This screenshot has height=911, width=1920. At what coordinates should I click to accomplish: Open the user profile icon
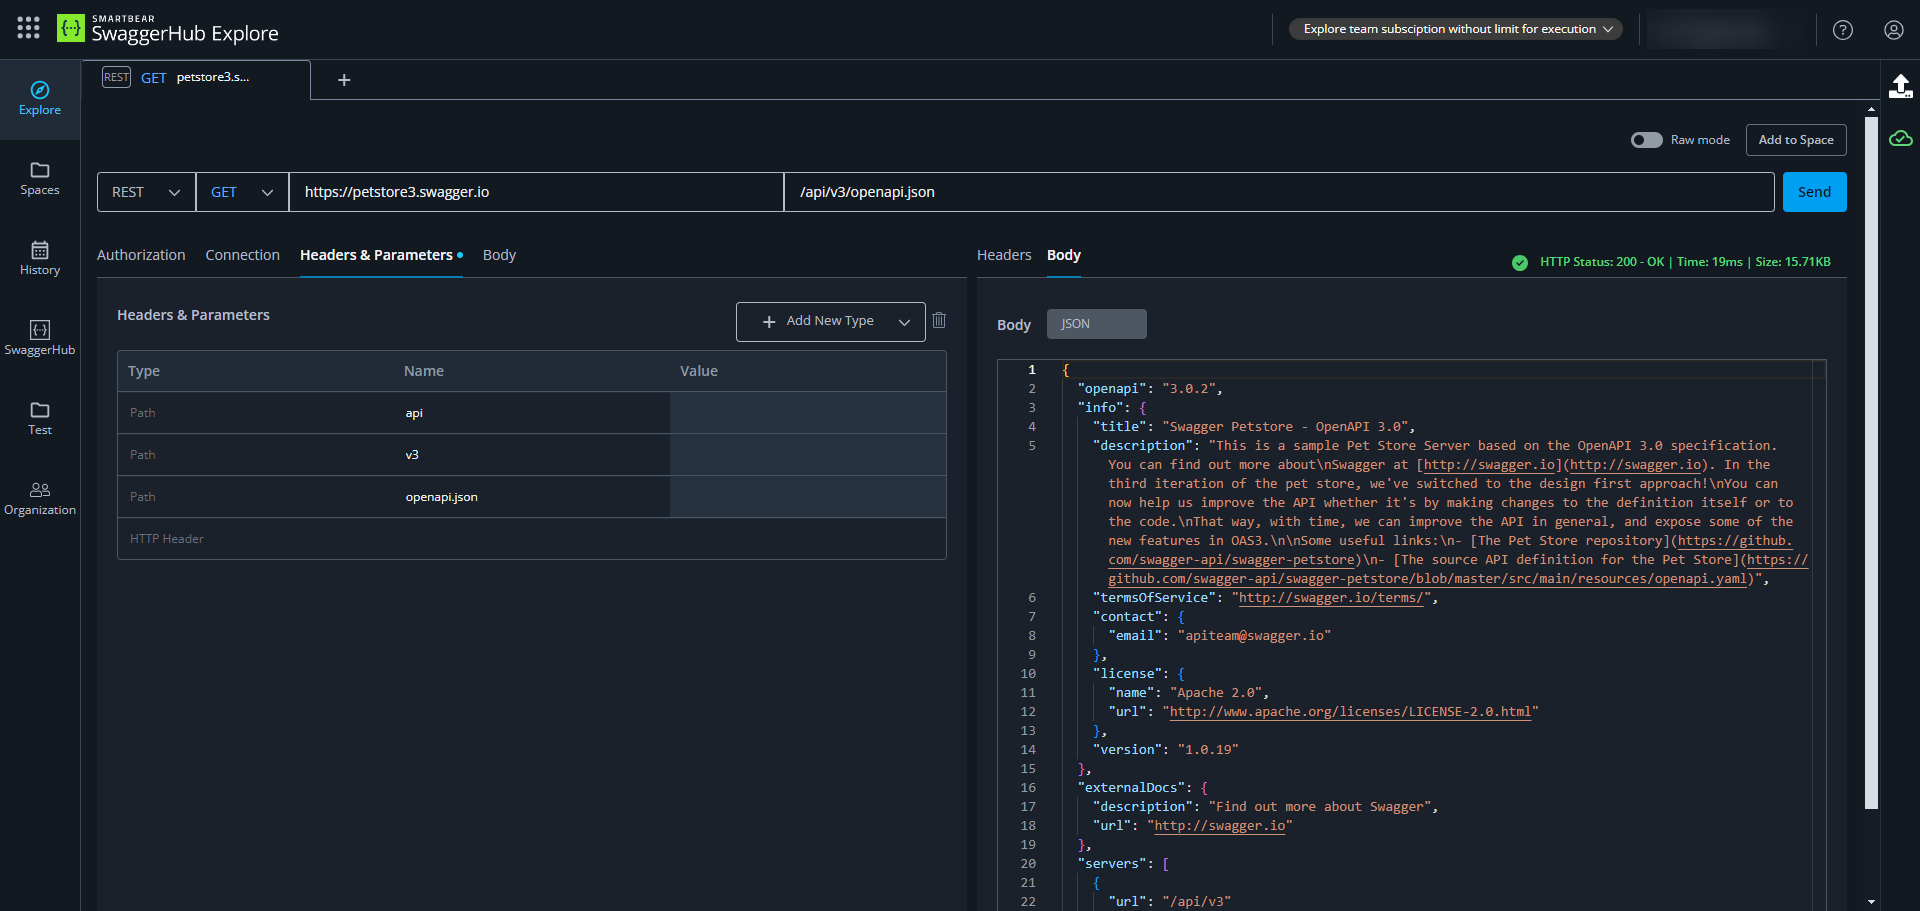point(1895,30)
